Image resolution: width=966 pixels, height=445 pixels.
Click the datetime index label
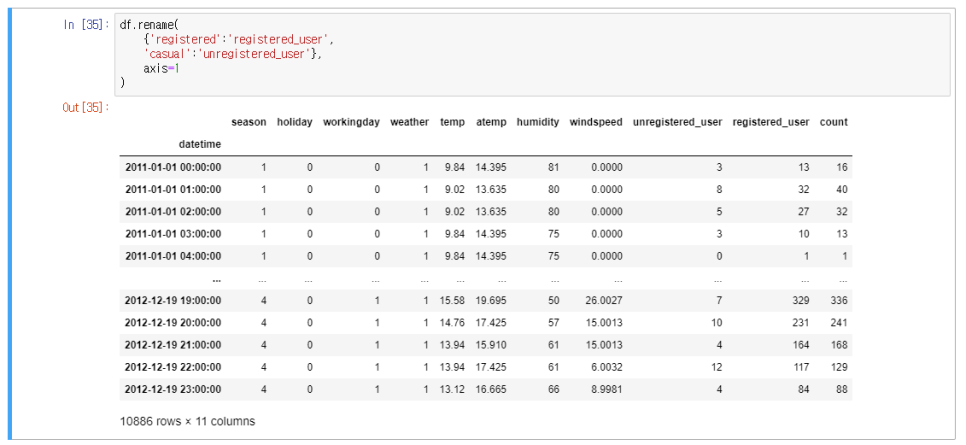[200, 144]
